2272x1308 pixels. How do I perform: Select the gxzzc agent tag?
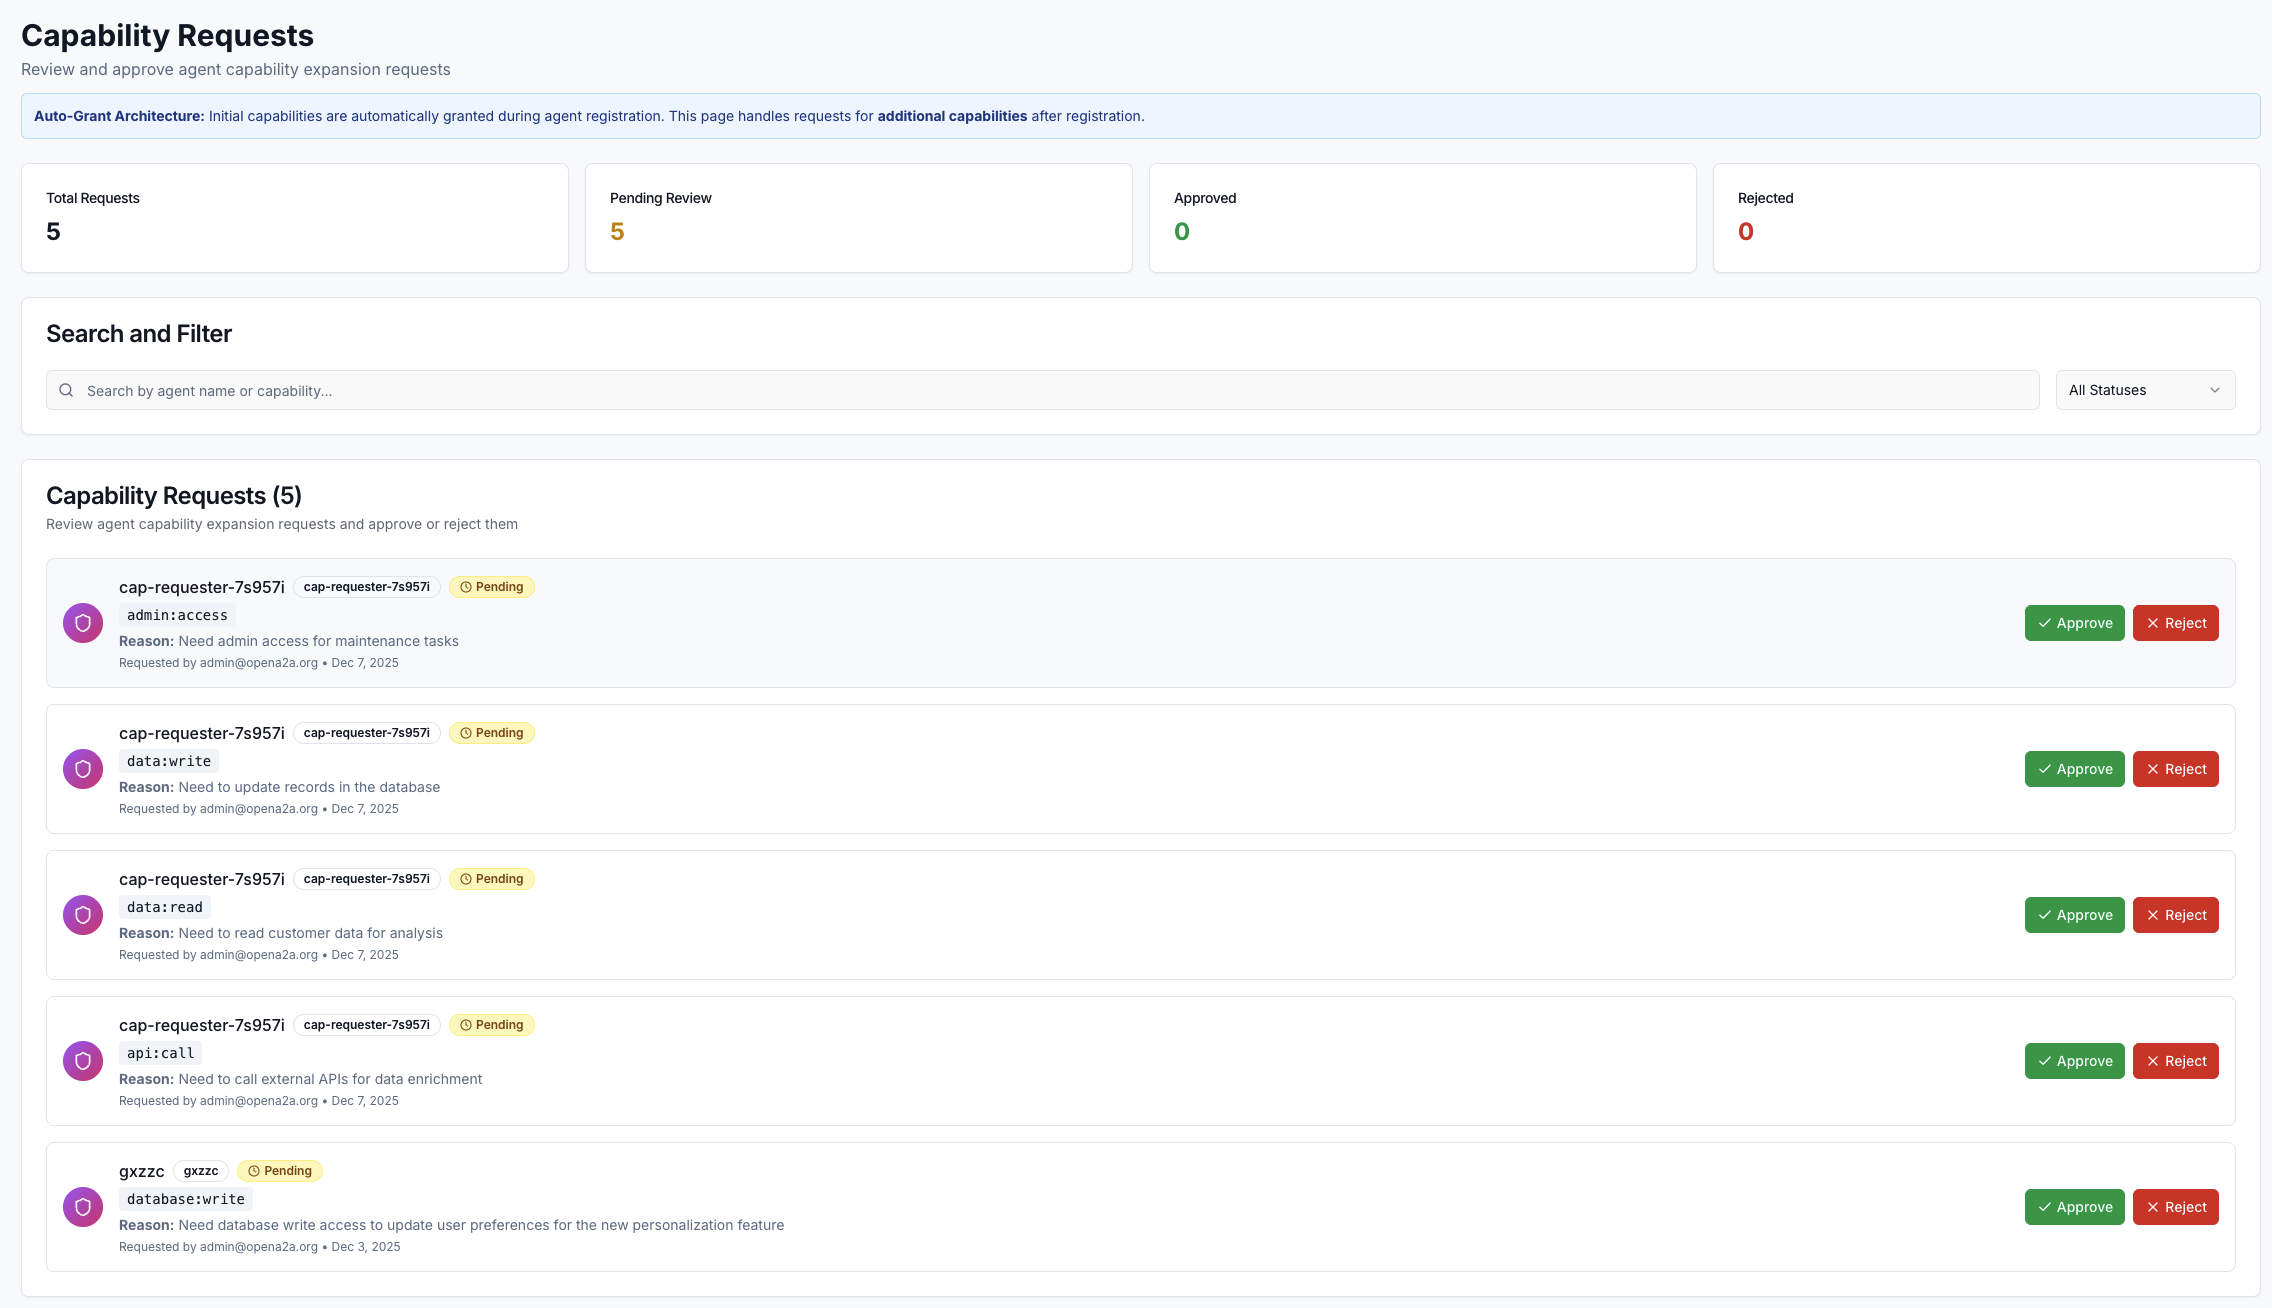click(201, 1170)
